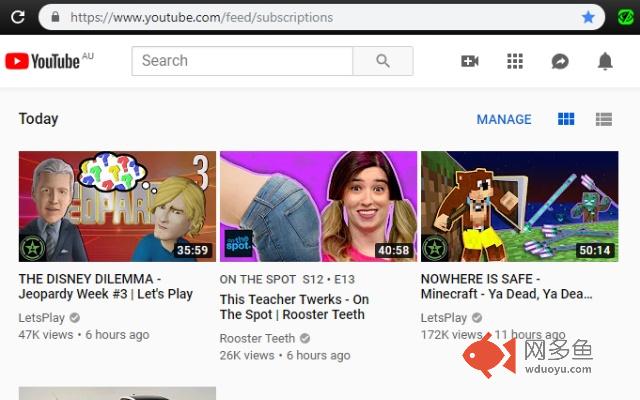Screen dimensions: 640x400
Task: Open title NOWHERE IS SAFE - Minecraft
Action: click(x=507, y=286)
